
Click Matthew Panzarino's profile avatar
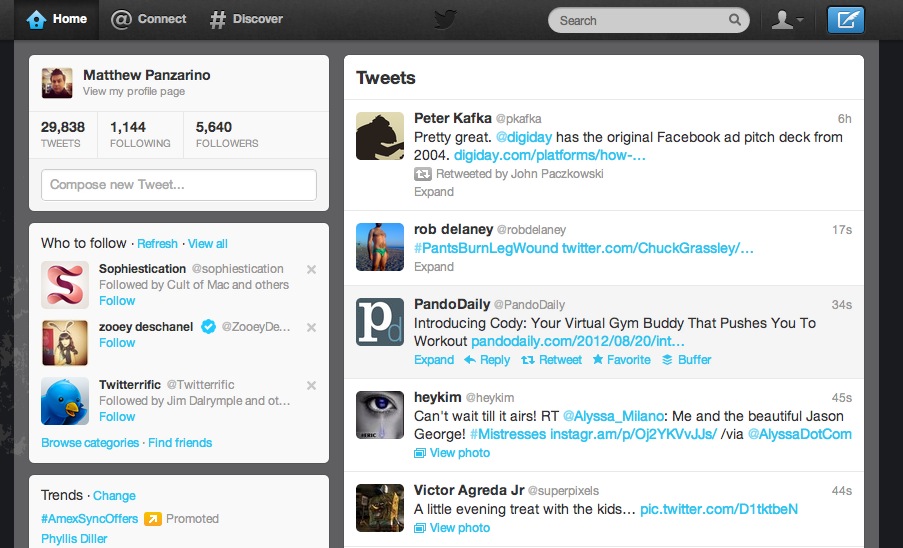[x=57, y=83]
